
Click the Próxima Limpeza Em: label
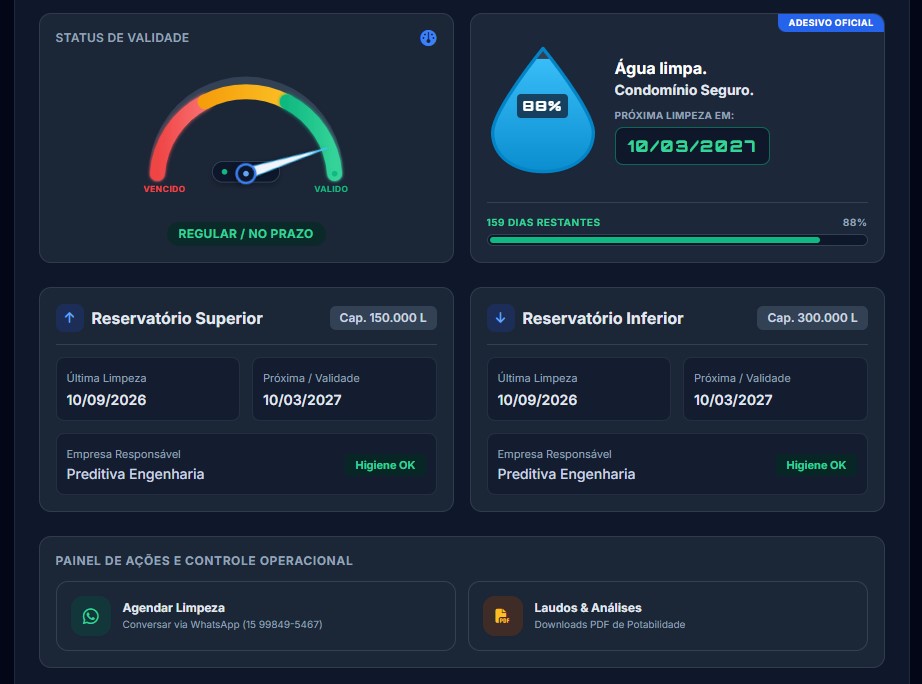point(674,115)
